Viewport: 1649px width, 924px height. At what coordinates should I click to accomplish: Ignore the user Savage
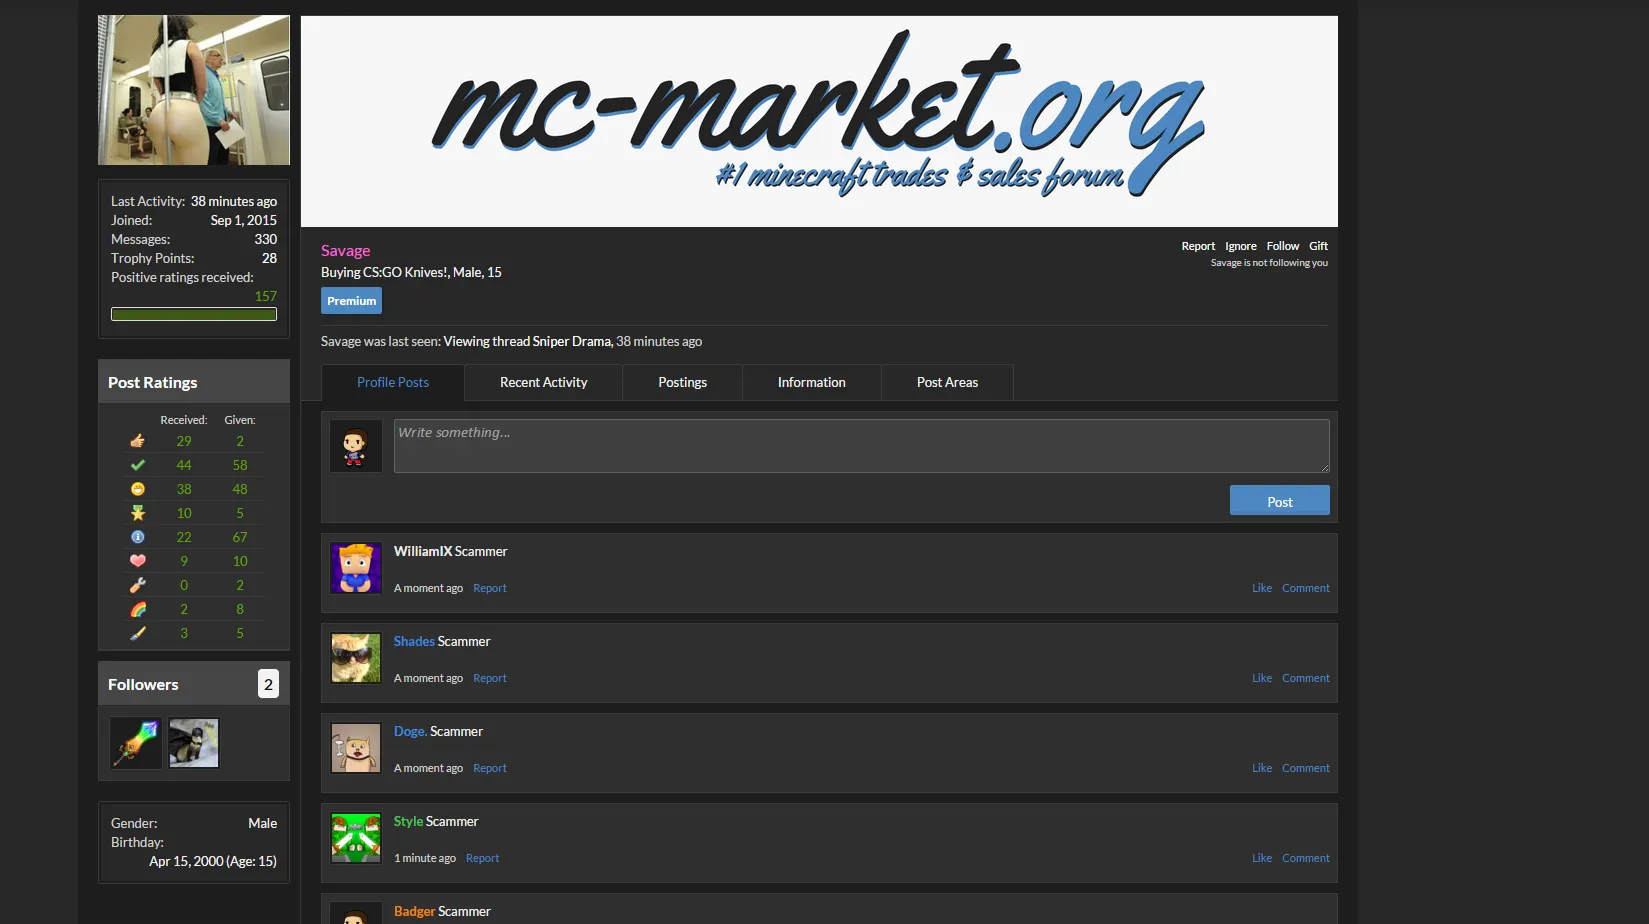coord(1241,246)
